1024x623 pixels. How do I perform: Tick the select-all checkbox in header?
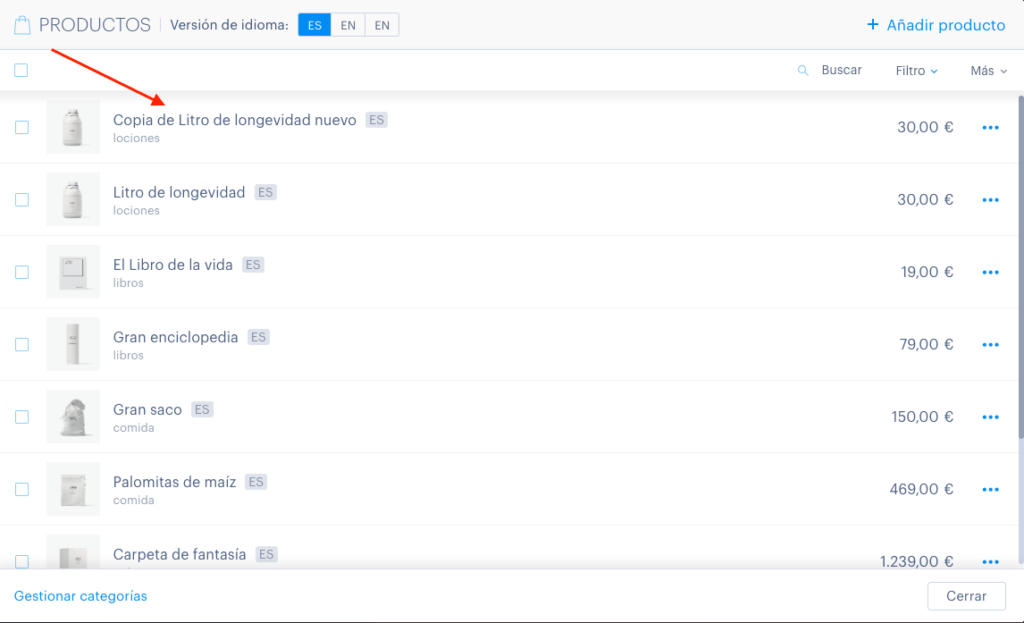point(21,70)
